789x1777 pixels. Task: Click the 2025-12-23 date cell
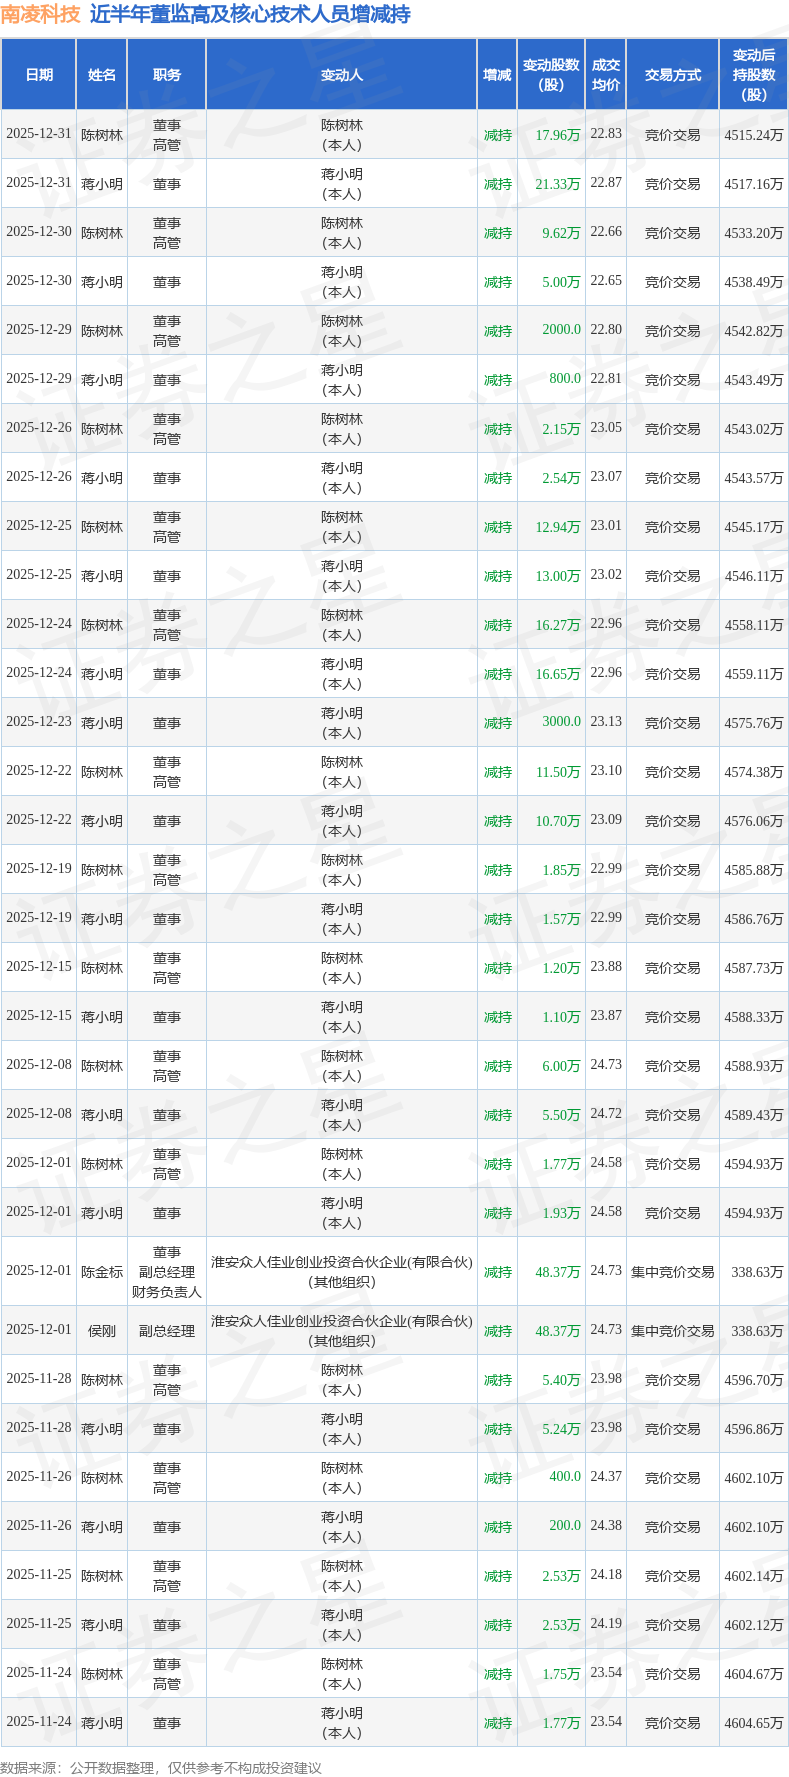(x=39, y=722)
